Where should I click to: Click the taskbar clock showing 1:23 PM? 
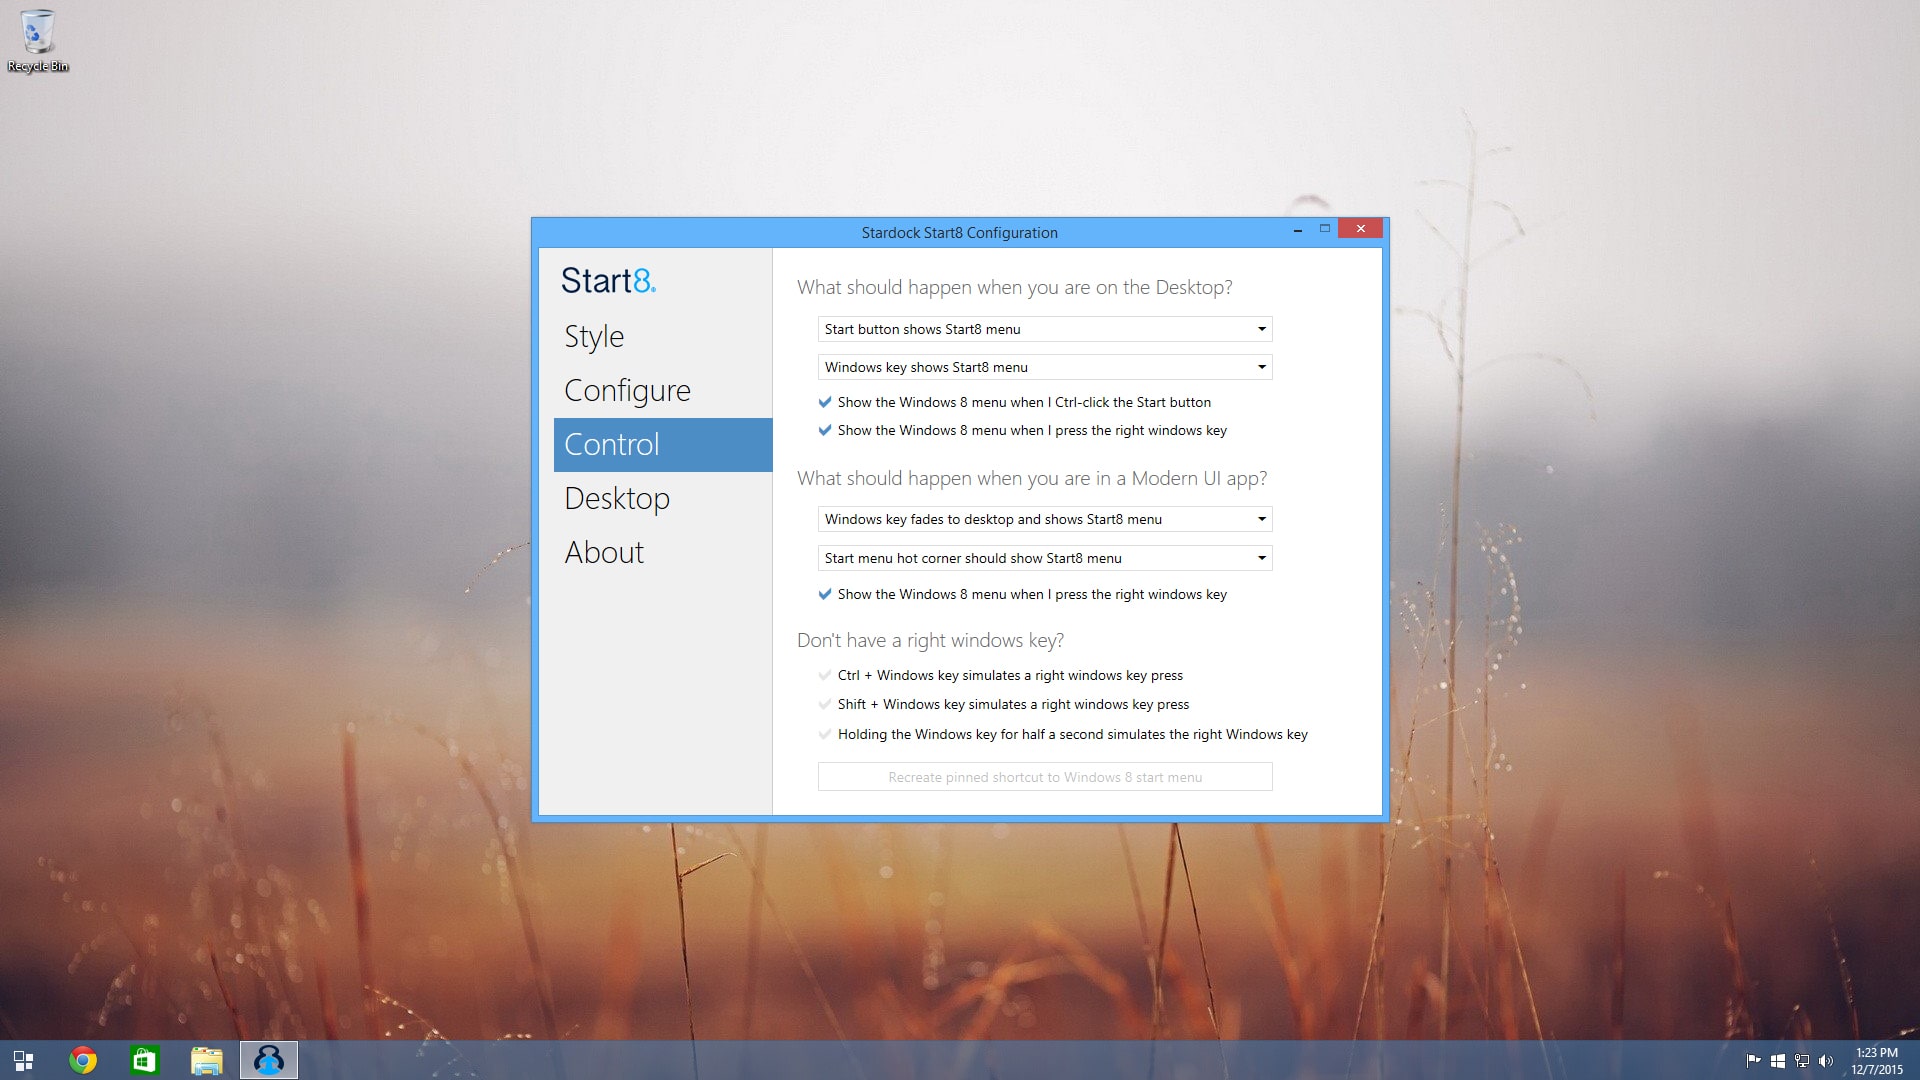pos(1877,1061)
